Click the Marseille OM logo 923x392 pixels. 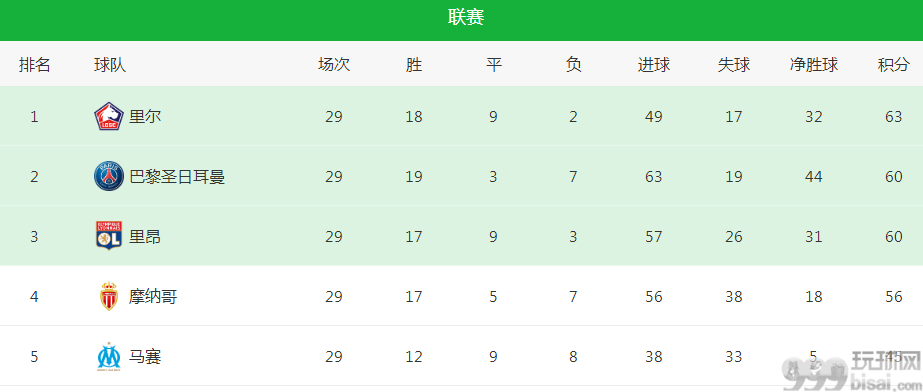coord(109,357)
